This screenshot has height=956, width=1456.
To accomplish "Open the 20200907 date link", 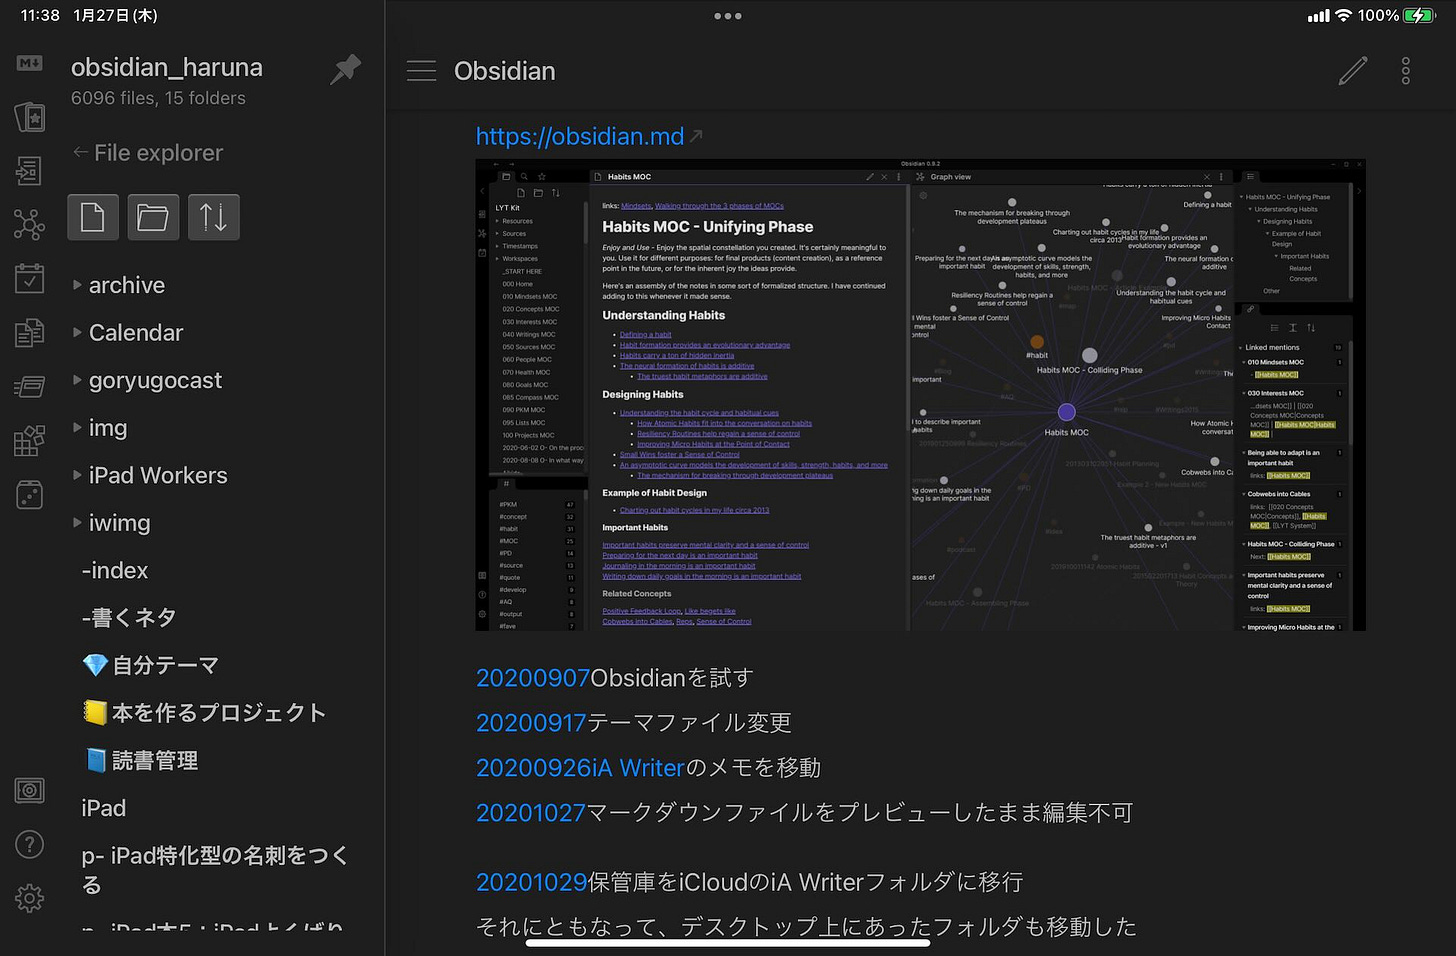I will 533,678.
